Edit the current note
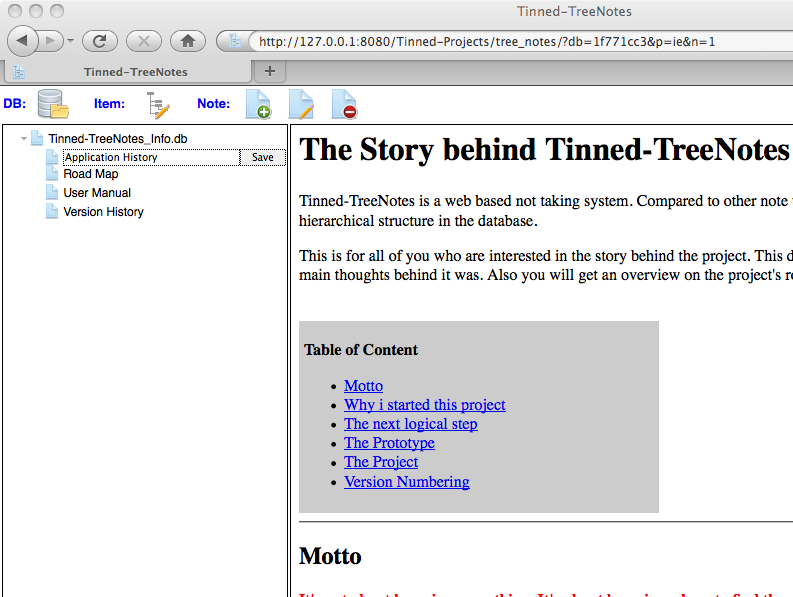The height and width of the screenshot is (597, 793). [x=301, y=104]
